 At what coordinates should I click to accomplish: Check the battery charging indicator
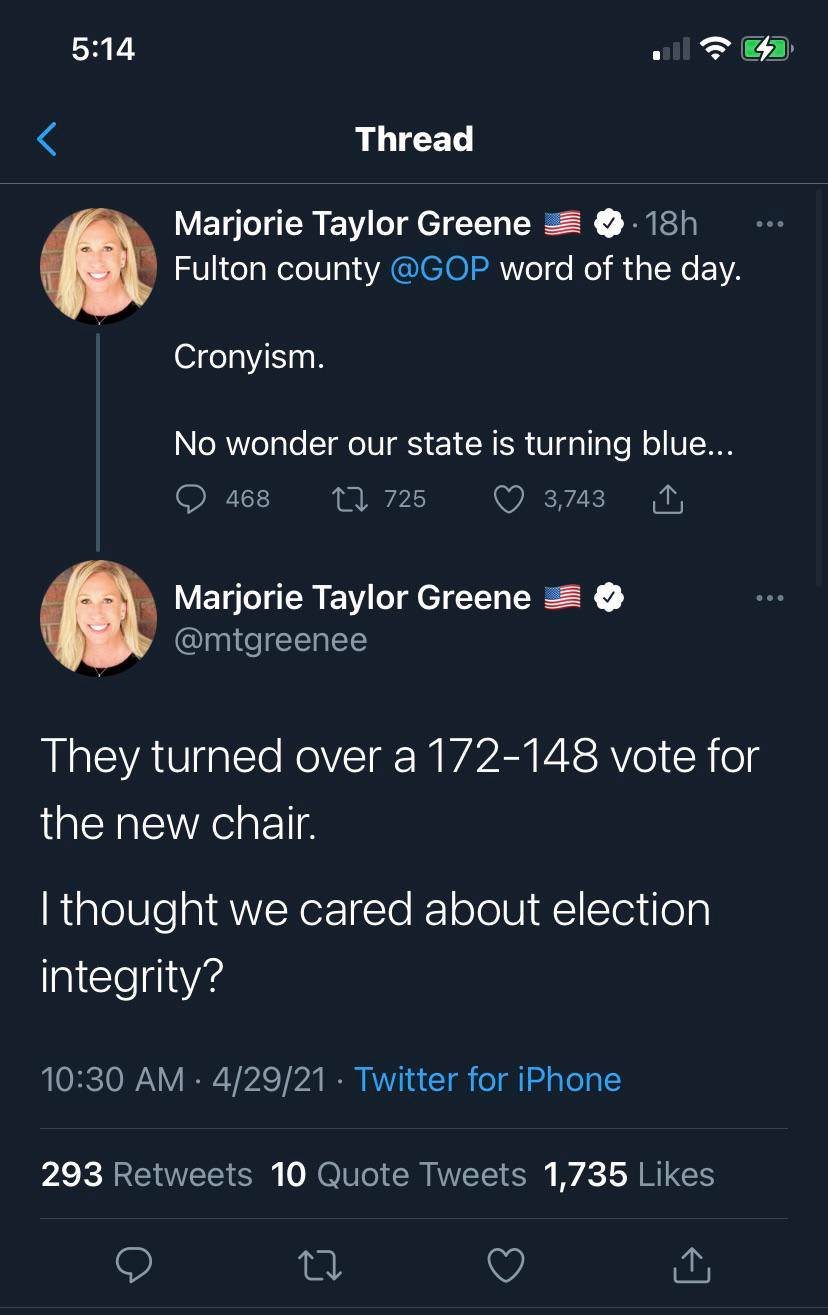(x=765, y=47)
